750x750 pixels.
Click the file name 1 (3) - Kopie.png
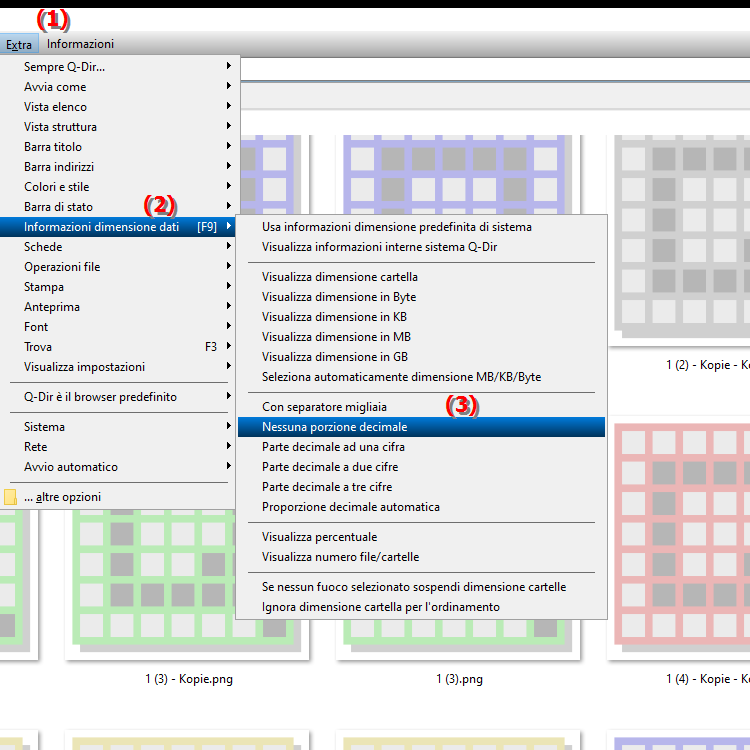click(189, 679)
